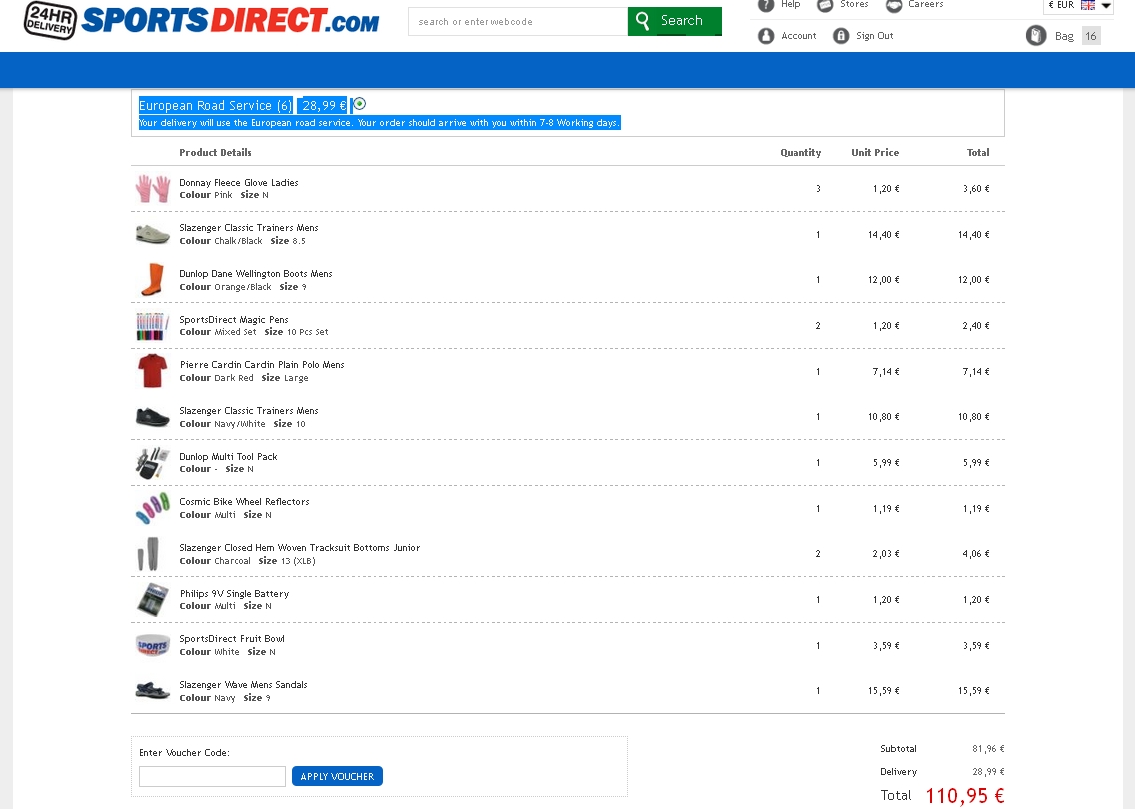This screenshot has height=809, width=1135.
Task: Click the Subtotal value 81,96 €
Action: pos(988,749)
